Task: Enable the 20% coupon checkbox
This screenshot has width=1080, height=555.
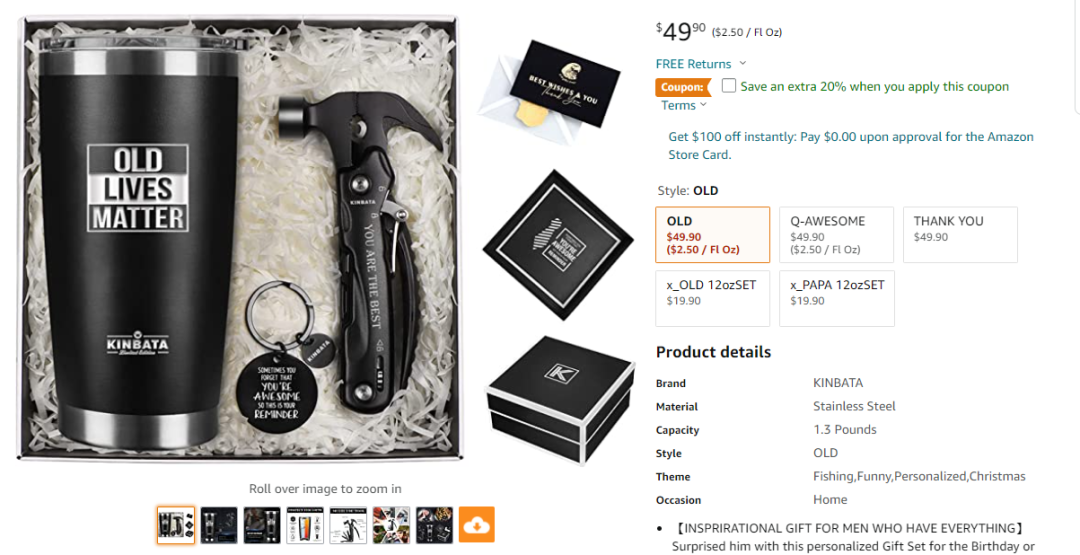Action: click(729, 85)
